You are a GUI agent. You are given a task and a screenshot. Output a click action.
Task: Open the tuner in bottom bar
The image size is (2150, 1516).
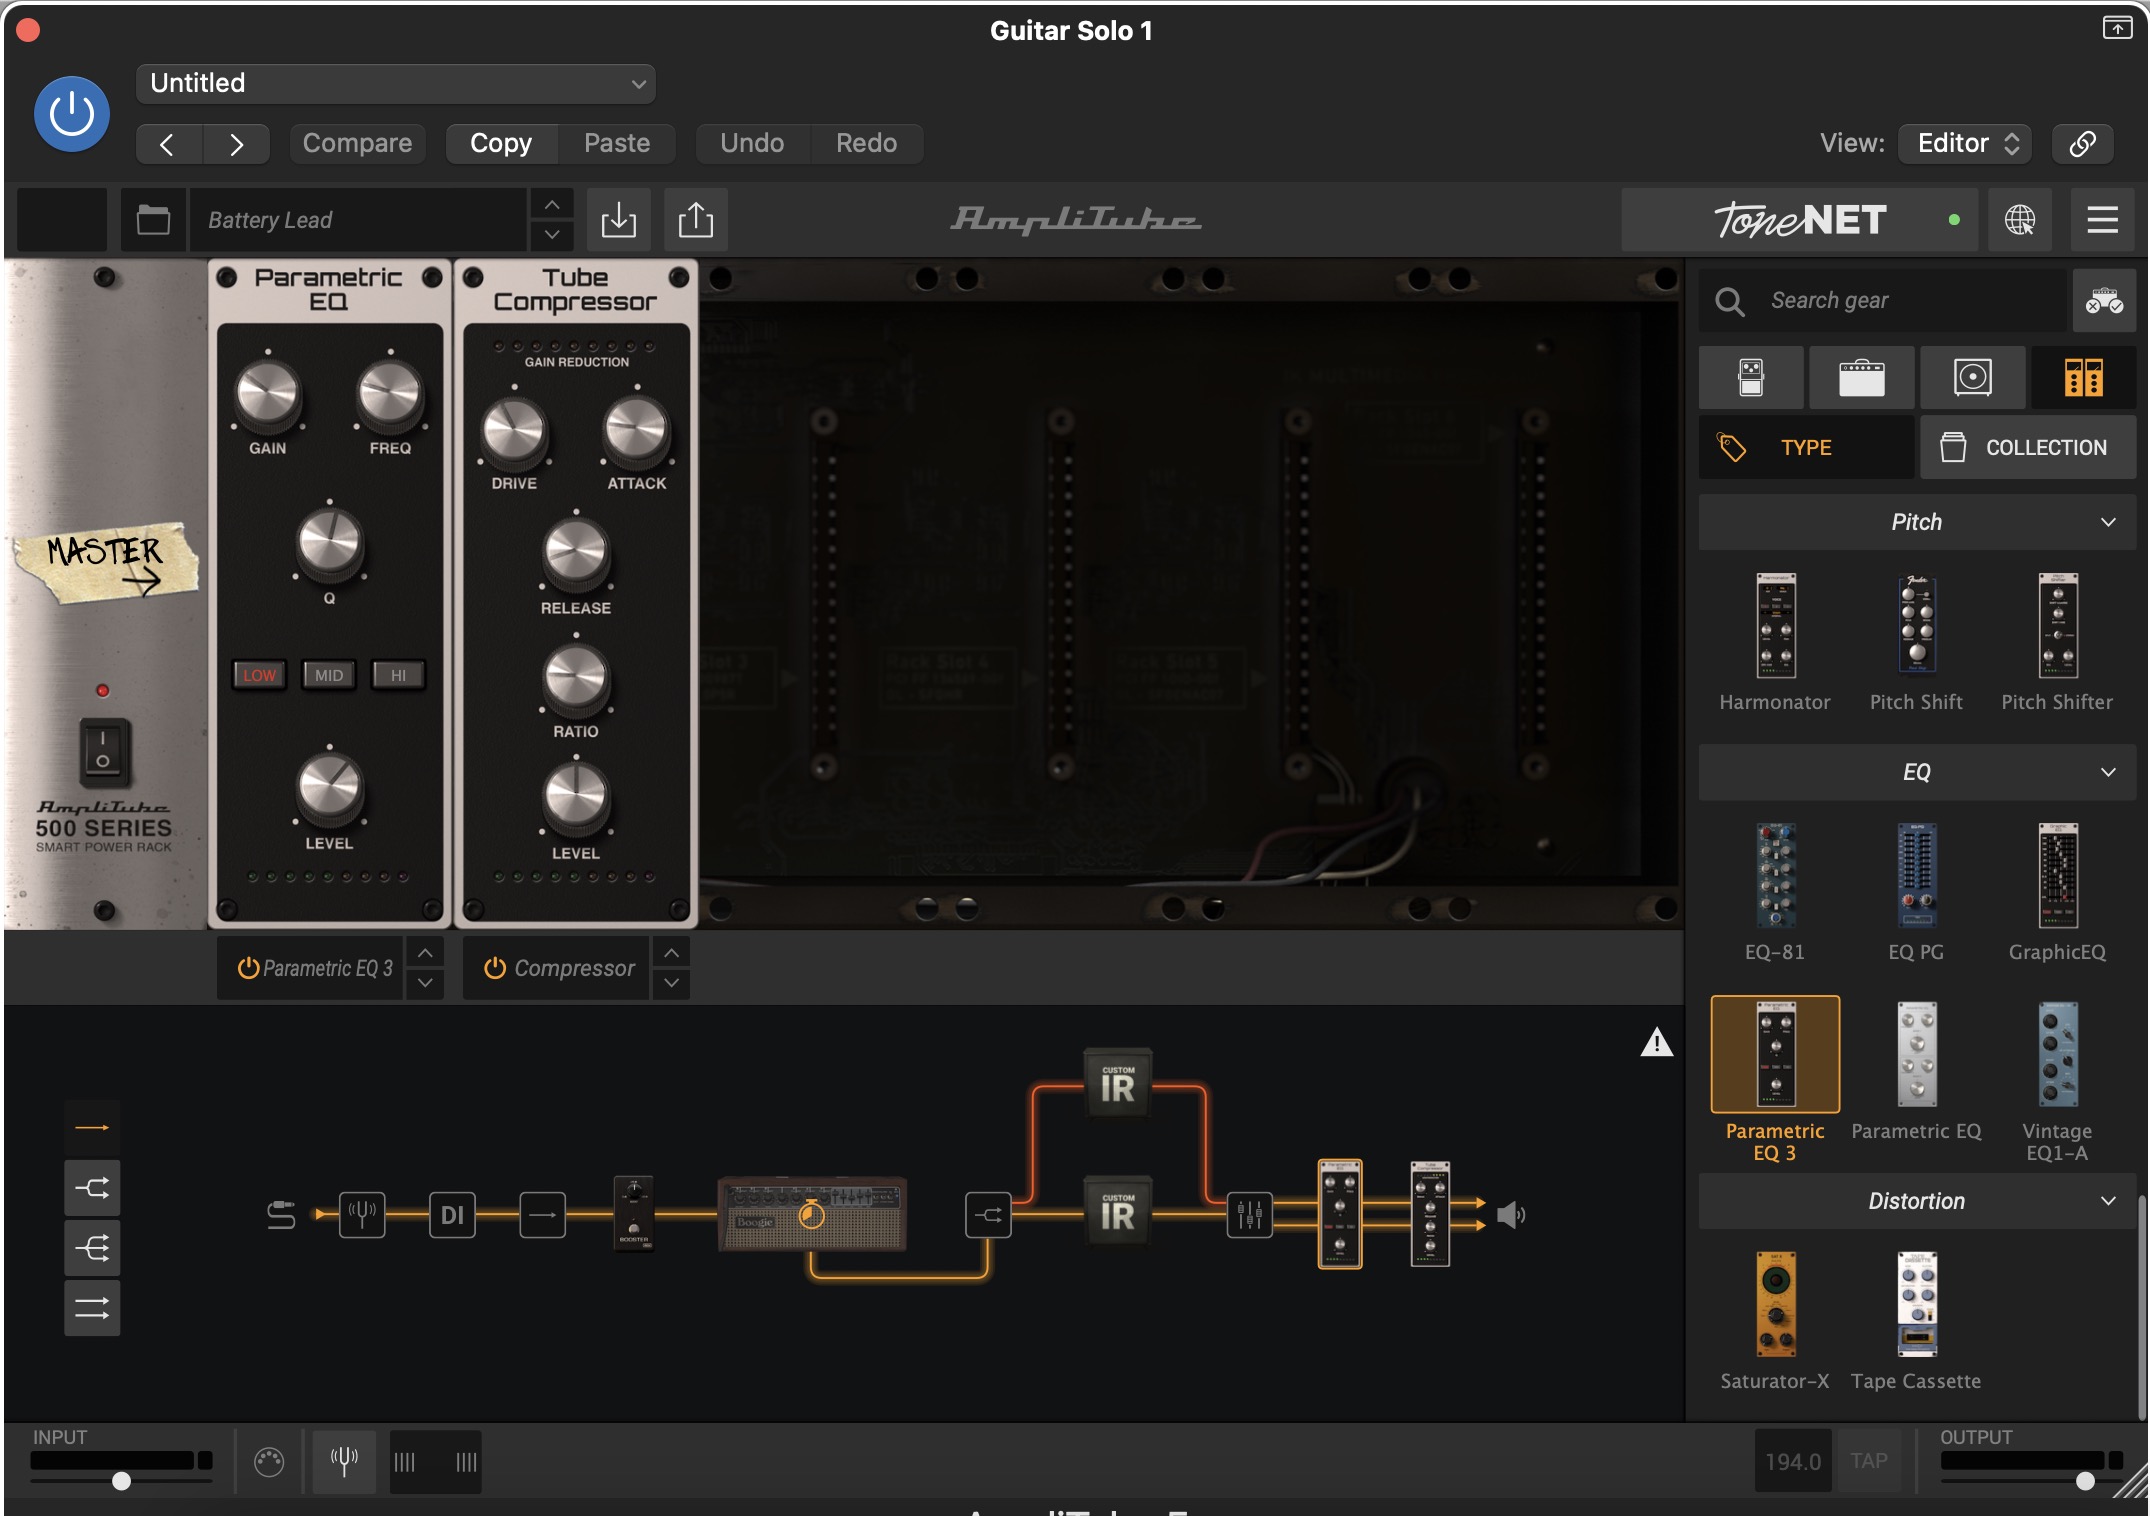[x=344, y=1463]
